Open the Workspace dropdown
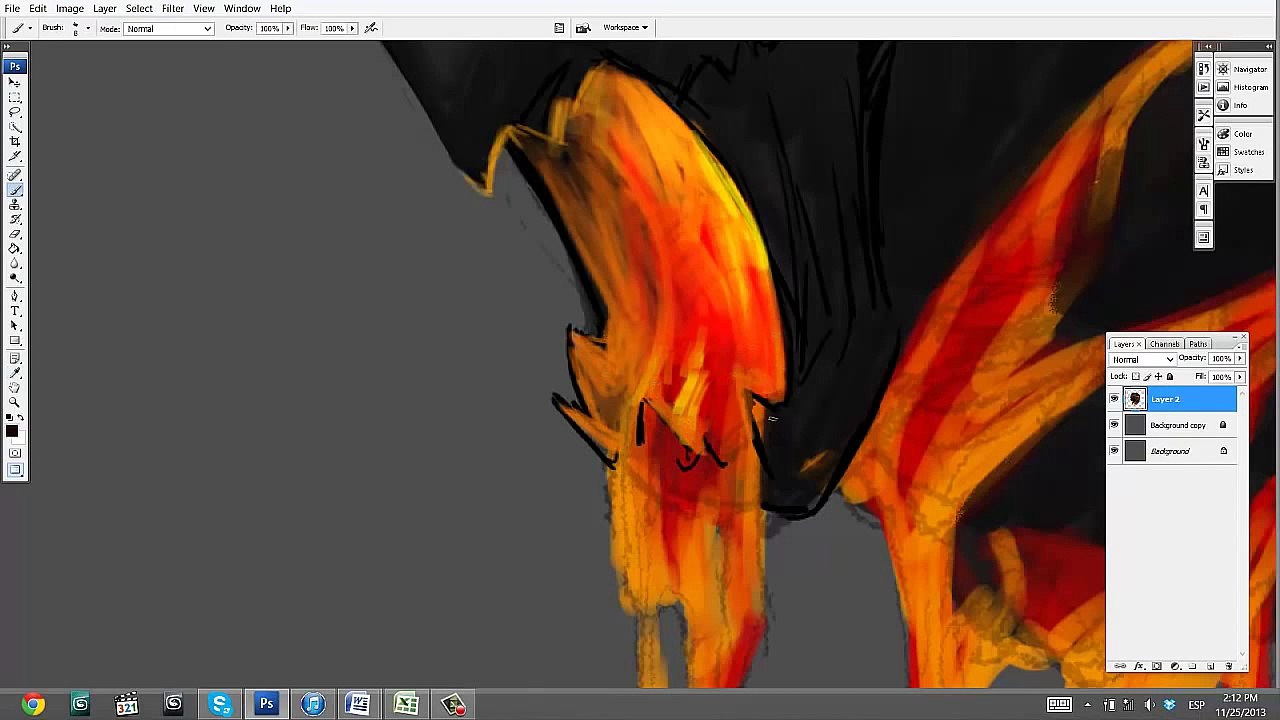1280x720 pixels. point(625,28)
